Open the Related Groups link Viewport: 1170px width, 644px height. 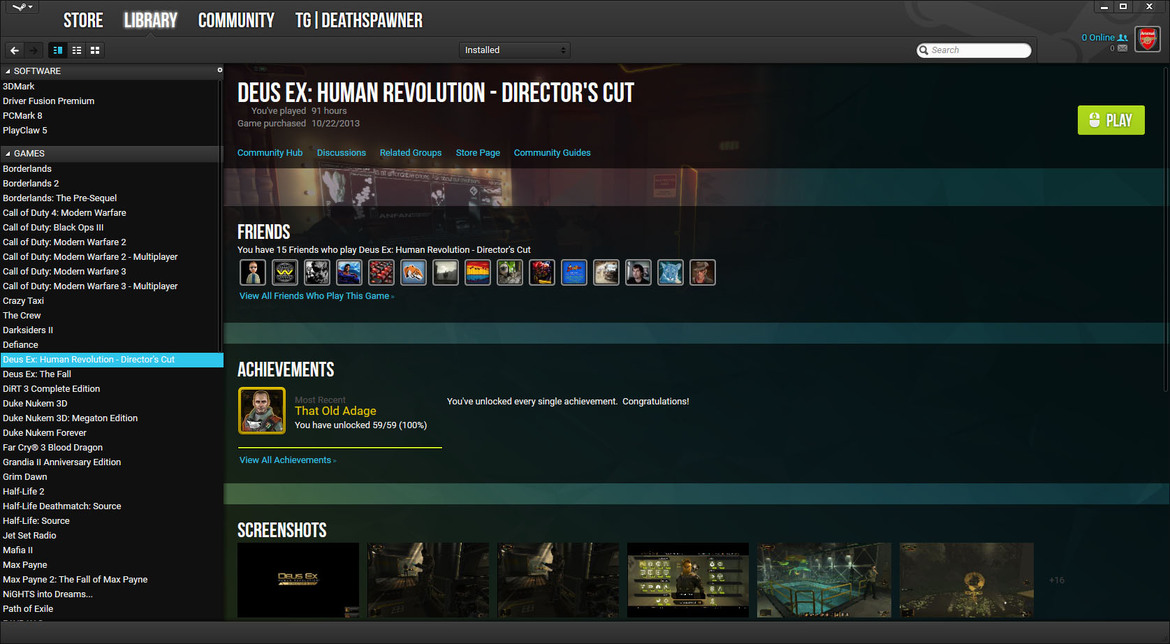click(410, 153)
